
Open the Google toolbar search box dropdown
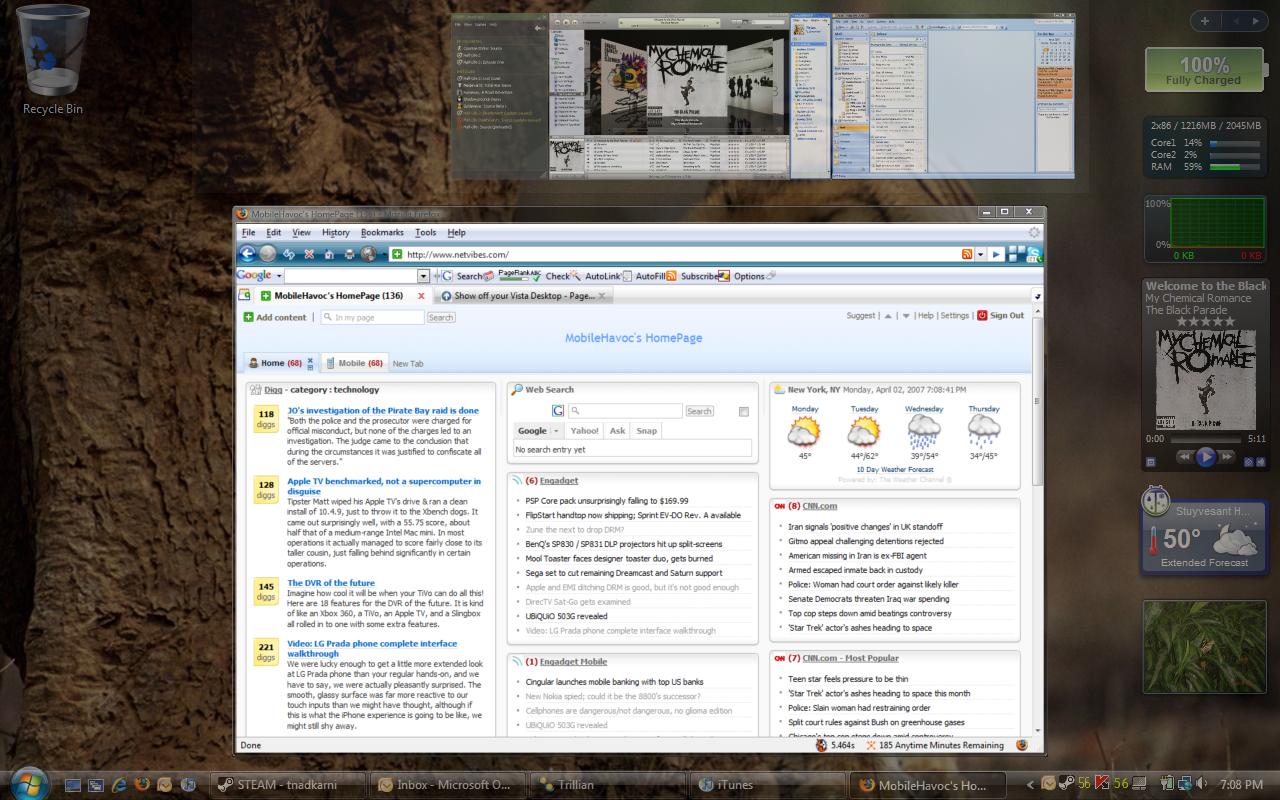point(423,276)
